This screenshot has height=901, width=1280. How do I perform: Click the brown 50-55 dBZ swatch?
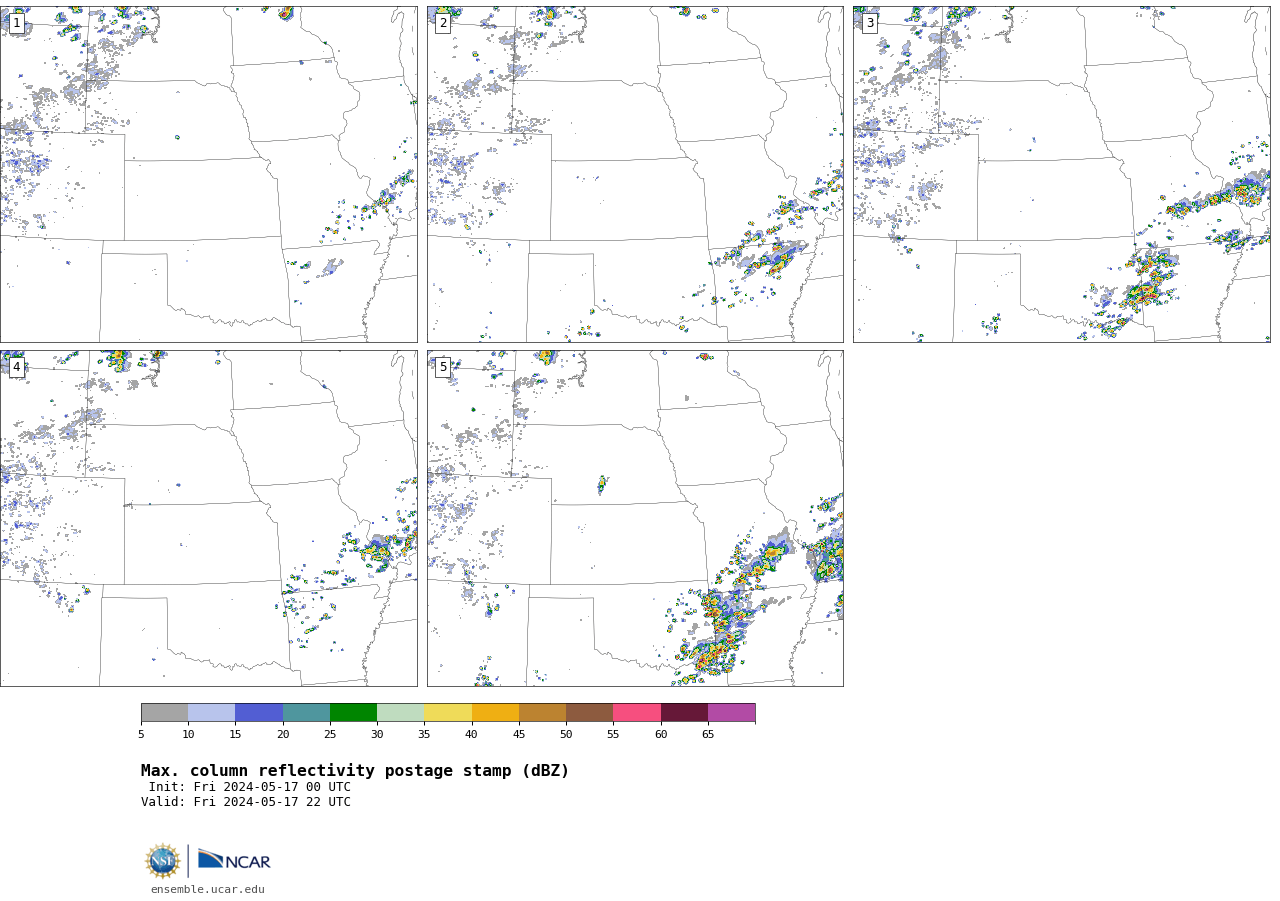pyautogui.click(x=590, y=713)
